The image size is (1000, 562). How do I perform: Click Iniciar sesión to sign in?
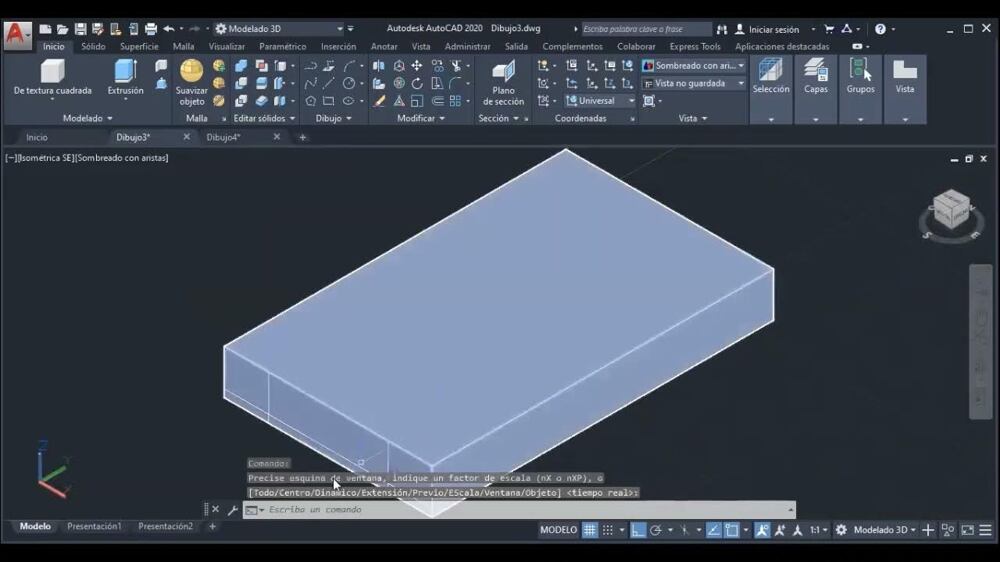(x=773, y=29)
